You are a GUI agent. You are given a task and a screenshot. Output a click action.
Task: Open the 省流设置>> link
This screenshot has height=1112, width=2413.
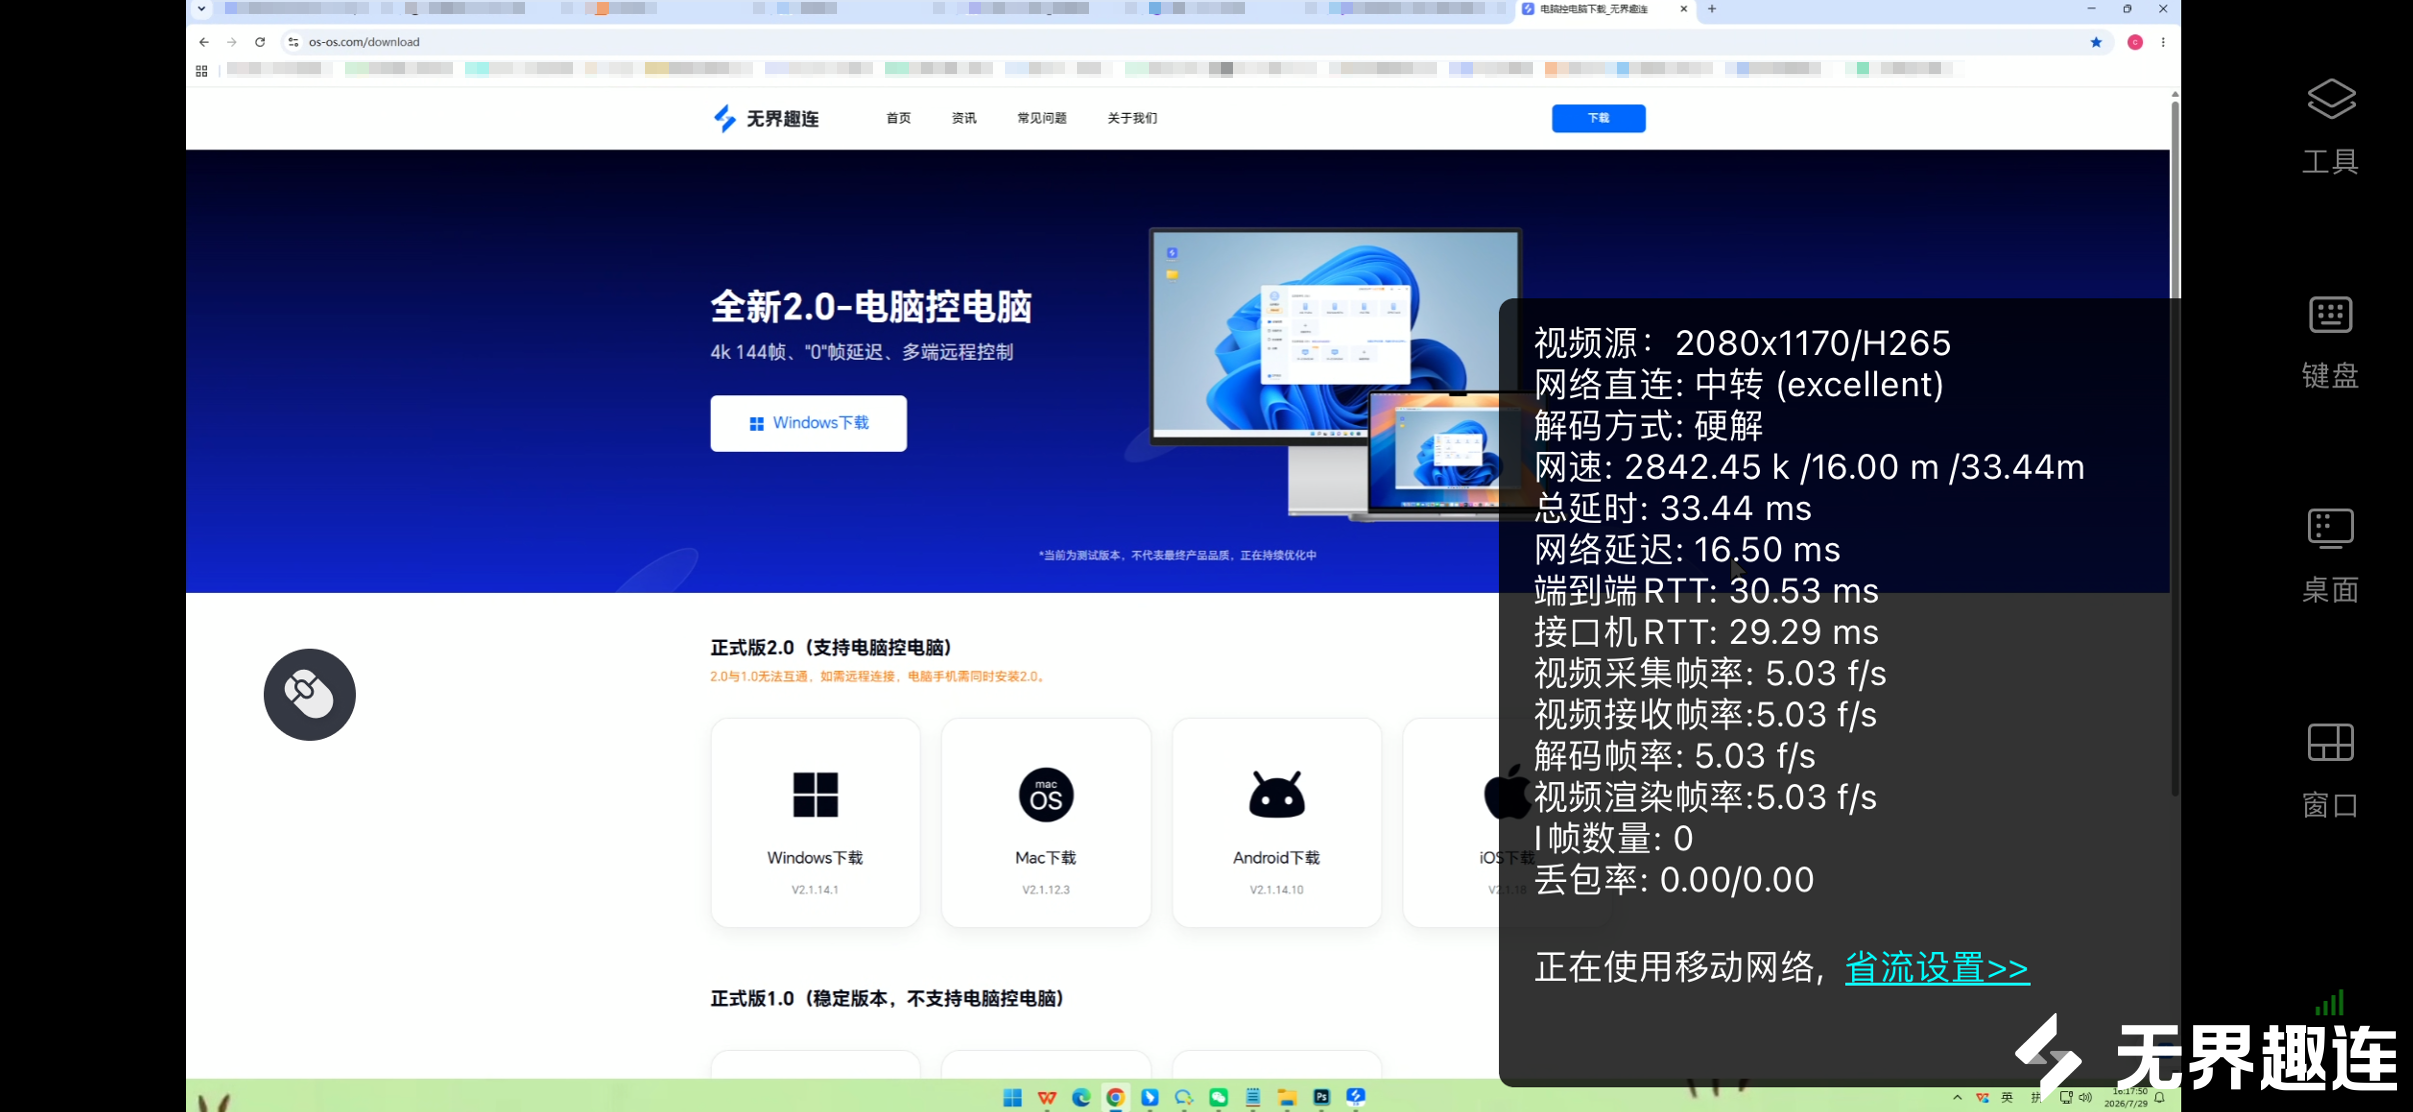point(1937,968)
